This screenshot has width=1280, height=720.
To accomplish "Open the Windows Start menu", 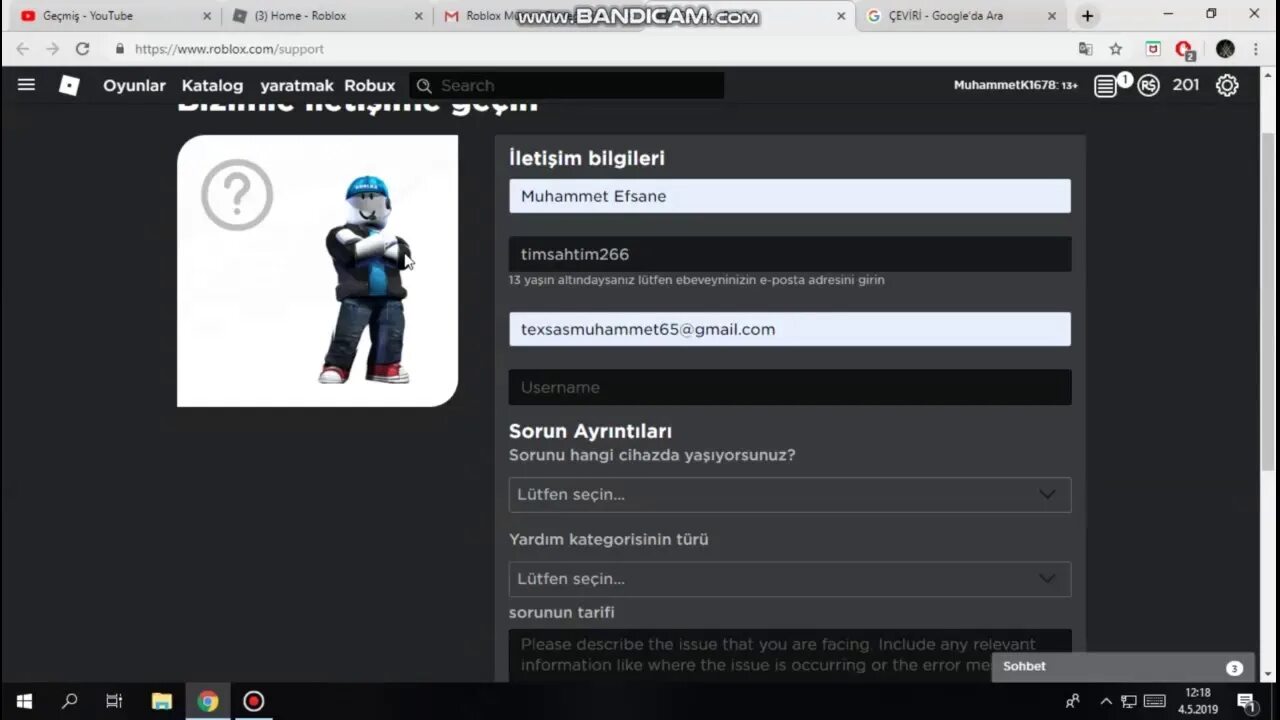I will click(x=24, y=701).
